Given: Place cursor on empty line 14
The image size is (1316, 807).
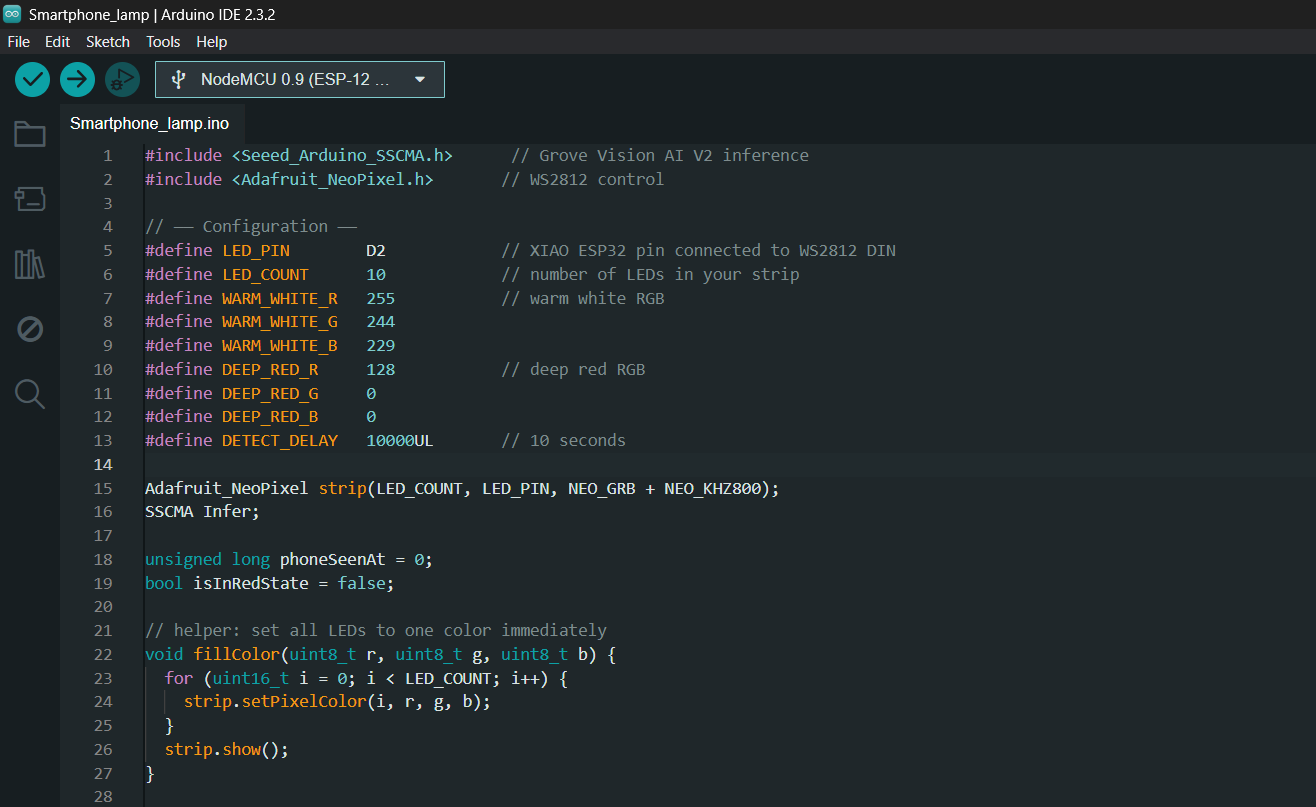Looking at the screenshot, I should click(x=400, y=465).
